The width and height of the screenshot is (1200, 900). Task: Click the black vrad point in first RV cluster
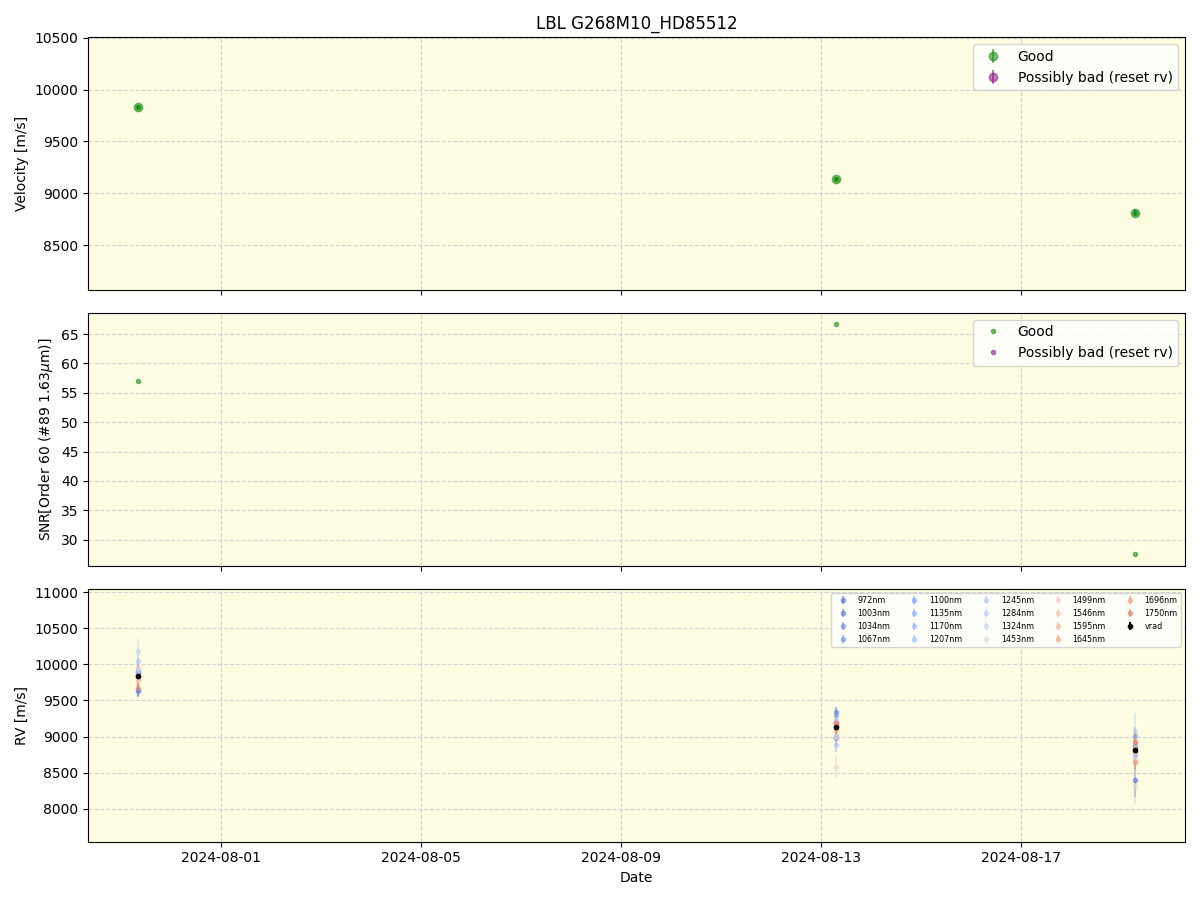click(138, 676)
